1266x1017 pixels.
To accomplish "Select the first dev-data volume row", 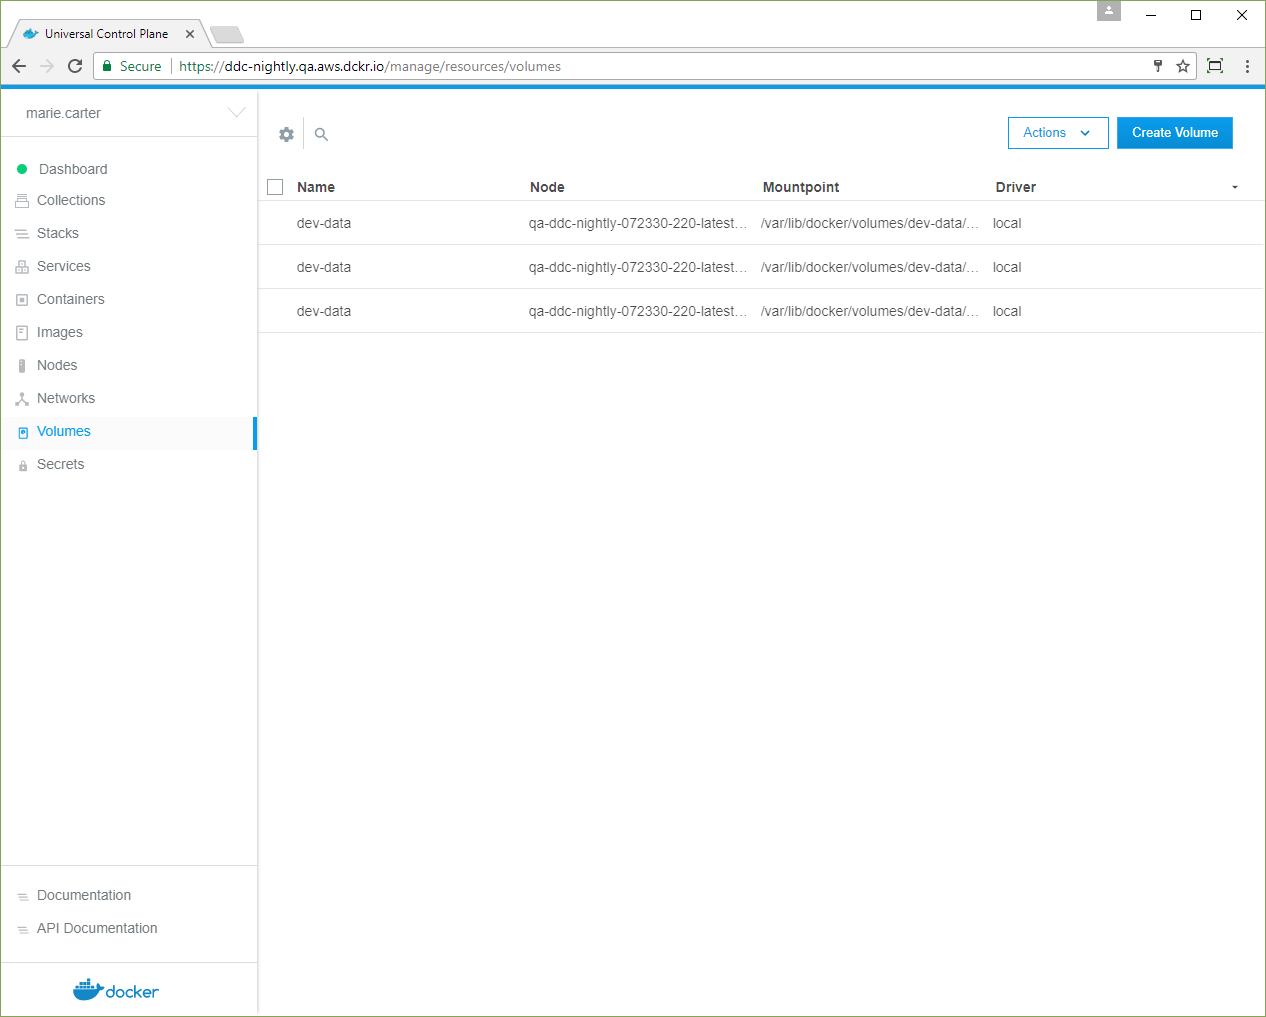I will (324, 223).
